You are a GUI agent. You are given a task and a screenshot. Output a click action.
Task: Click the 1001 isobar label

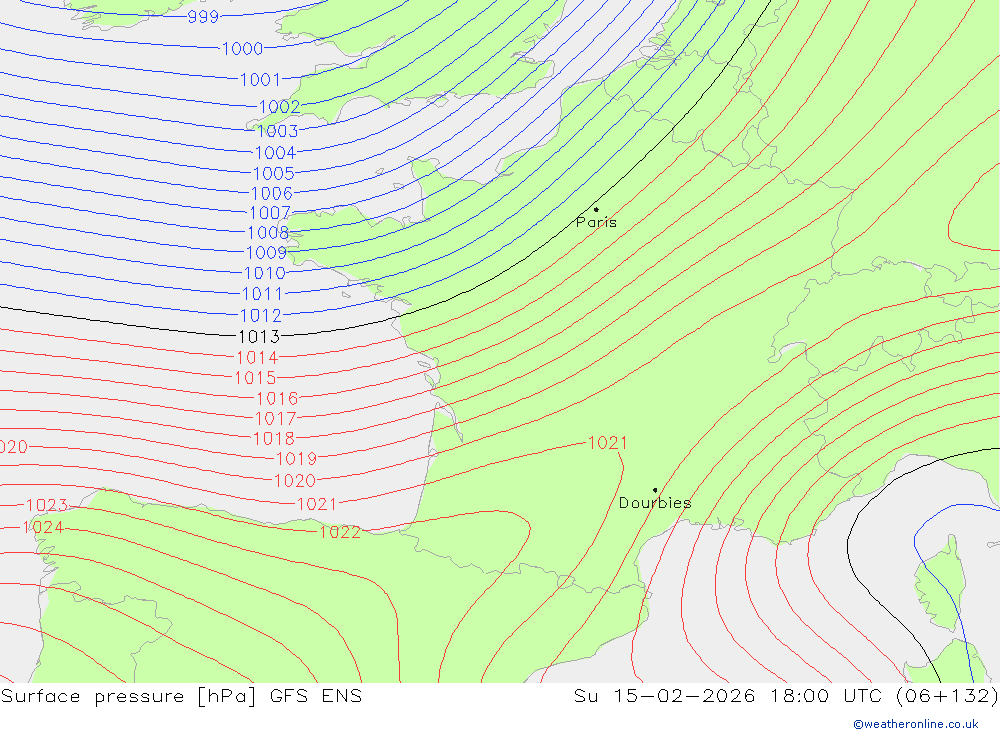tap(260, 80)
